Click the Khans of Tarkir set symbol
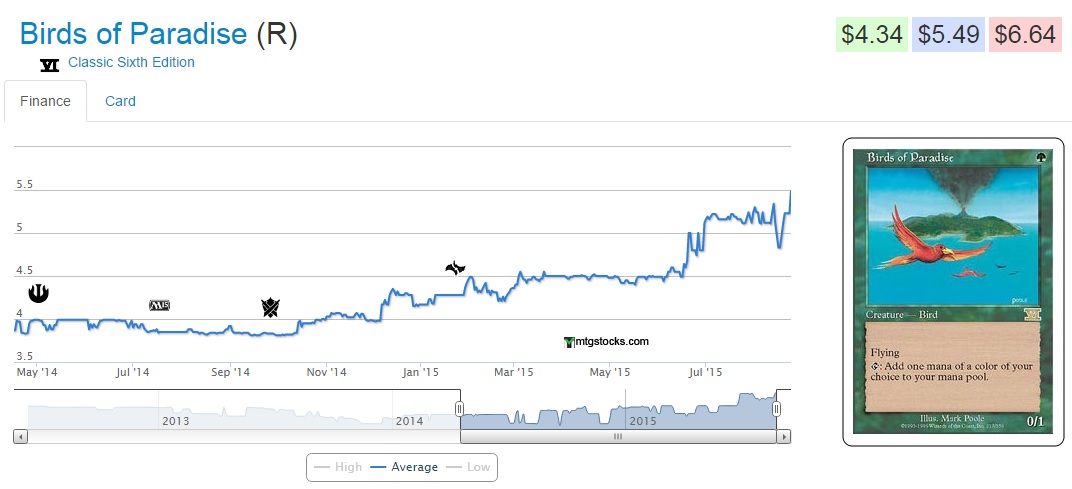 (x=270, y=307)
